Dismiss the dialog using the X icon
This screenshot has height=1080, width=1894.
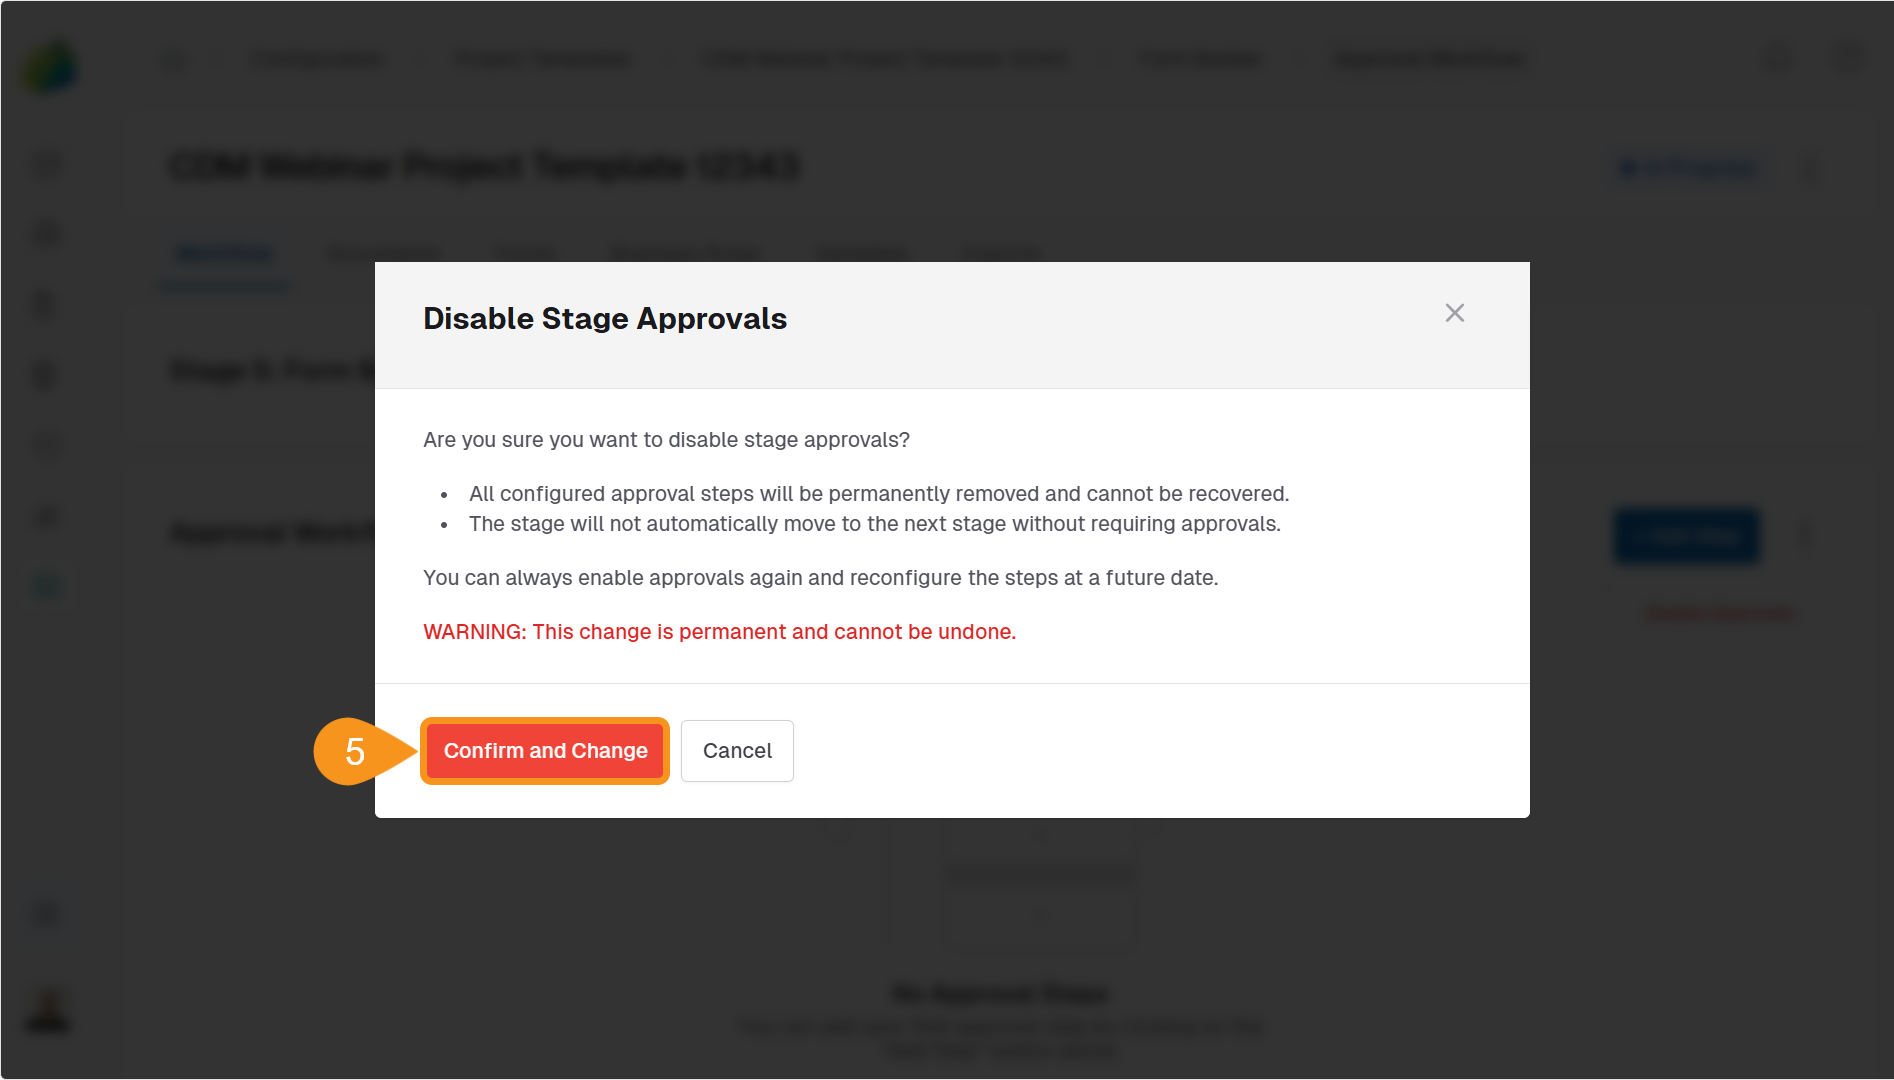click(1455, 313)
